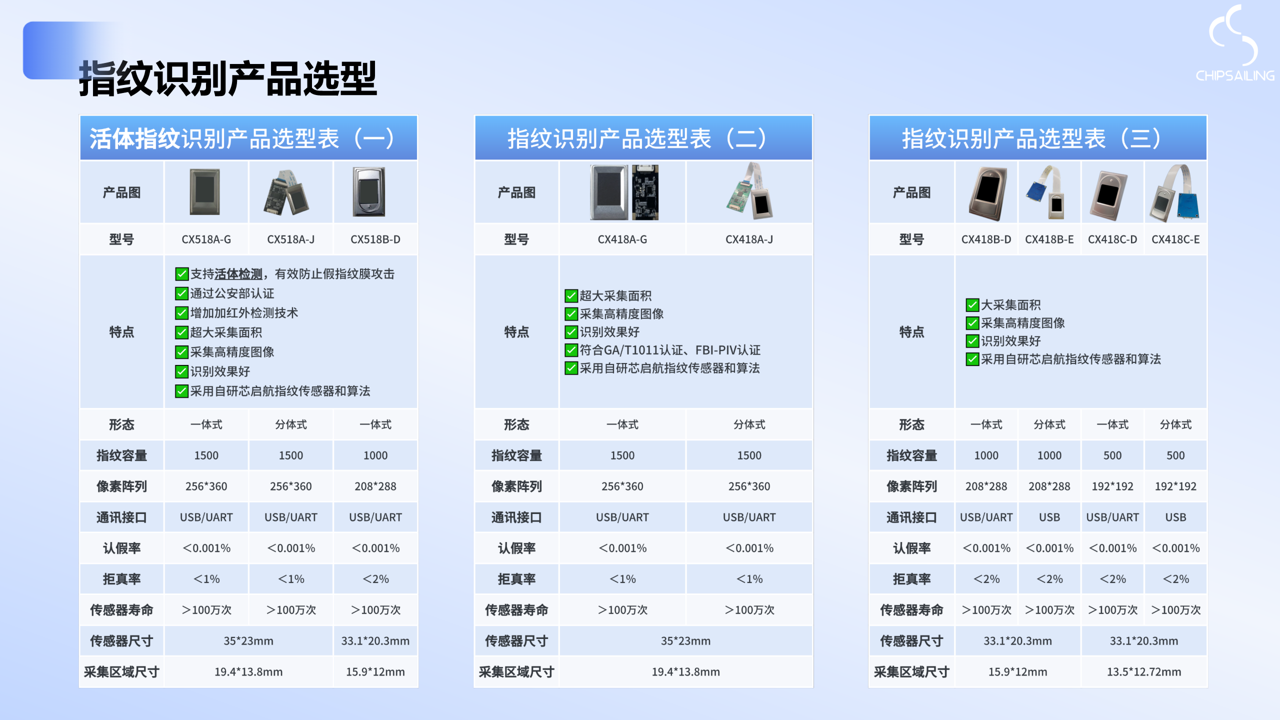Click the model name CX418B-D
This screenshot has height=720, width=1280.
[986, 240]
